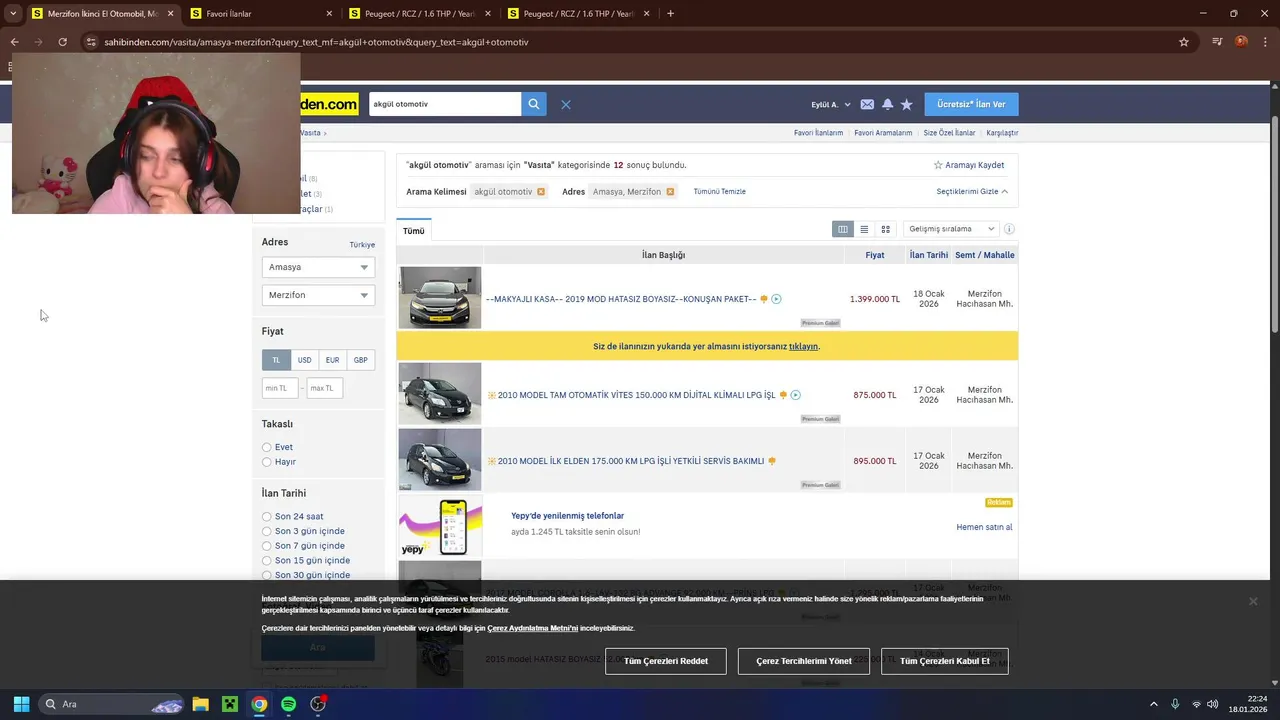The height and width of the screenshot is (720, 1280).
Task: Click the max TL price field
Action: point(325,388)
